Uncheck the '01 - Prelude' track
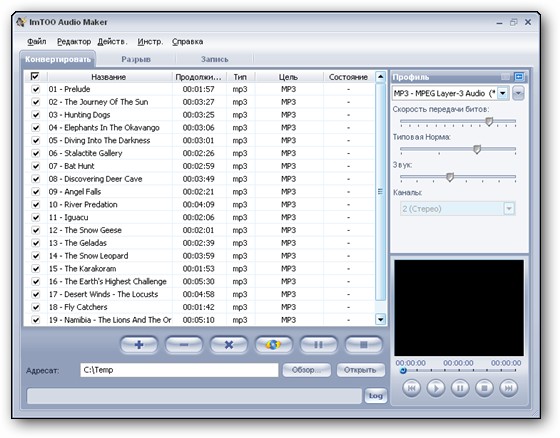The image size is (560, 438). click(x=36, y=89)
